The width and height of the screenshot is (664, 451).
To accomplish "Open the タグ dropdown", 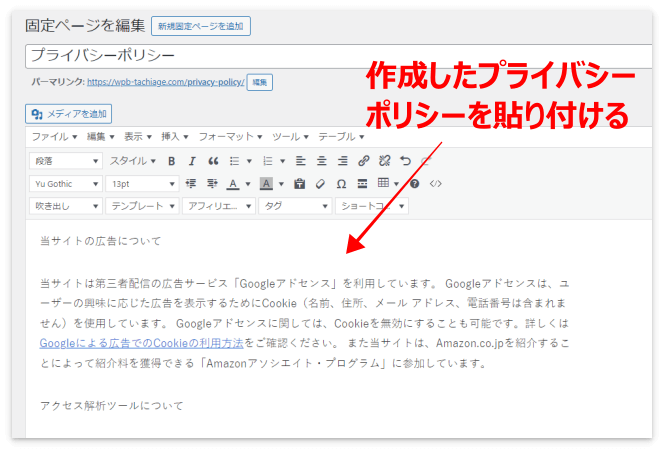I will (x=295, y=206).
